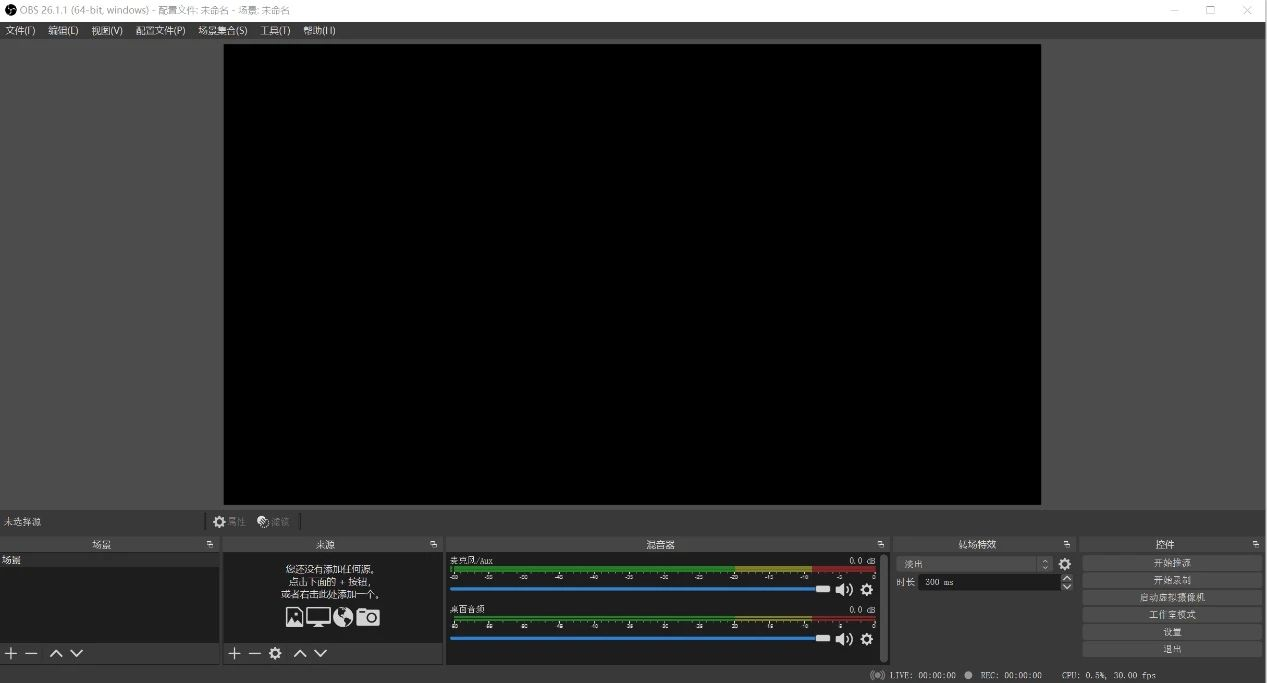This screenshot has width=1267, height=683.
Task: Click the 启动虚拟摄像机 button
Action: 1172,597
